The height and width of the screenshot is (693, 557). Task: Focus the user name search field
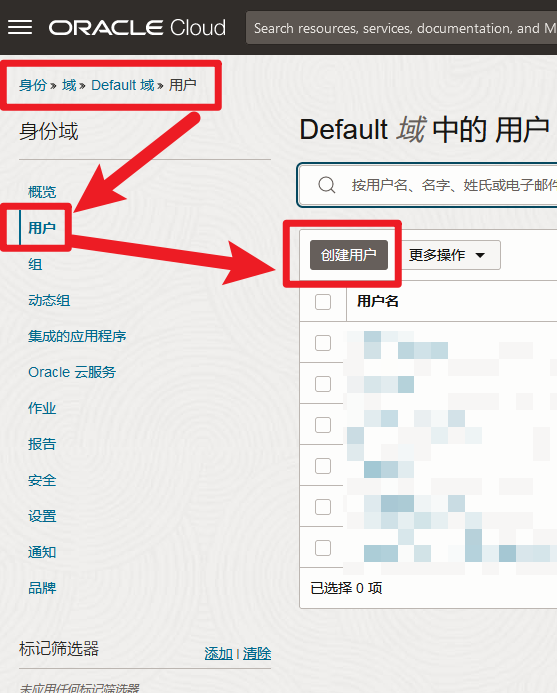(x=427, y=185)
